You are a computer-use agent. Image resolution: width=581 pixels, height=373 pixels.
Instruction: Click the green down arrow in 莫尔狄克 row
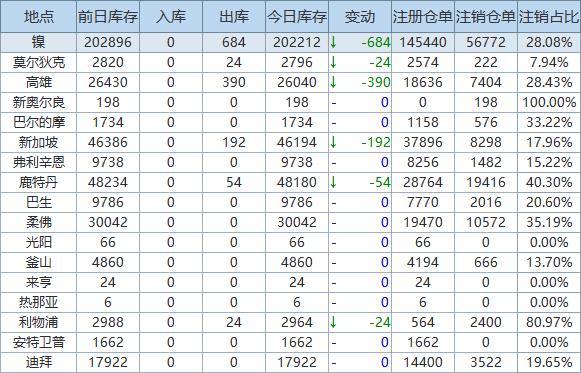click(333, 62)
